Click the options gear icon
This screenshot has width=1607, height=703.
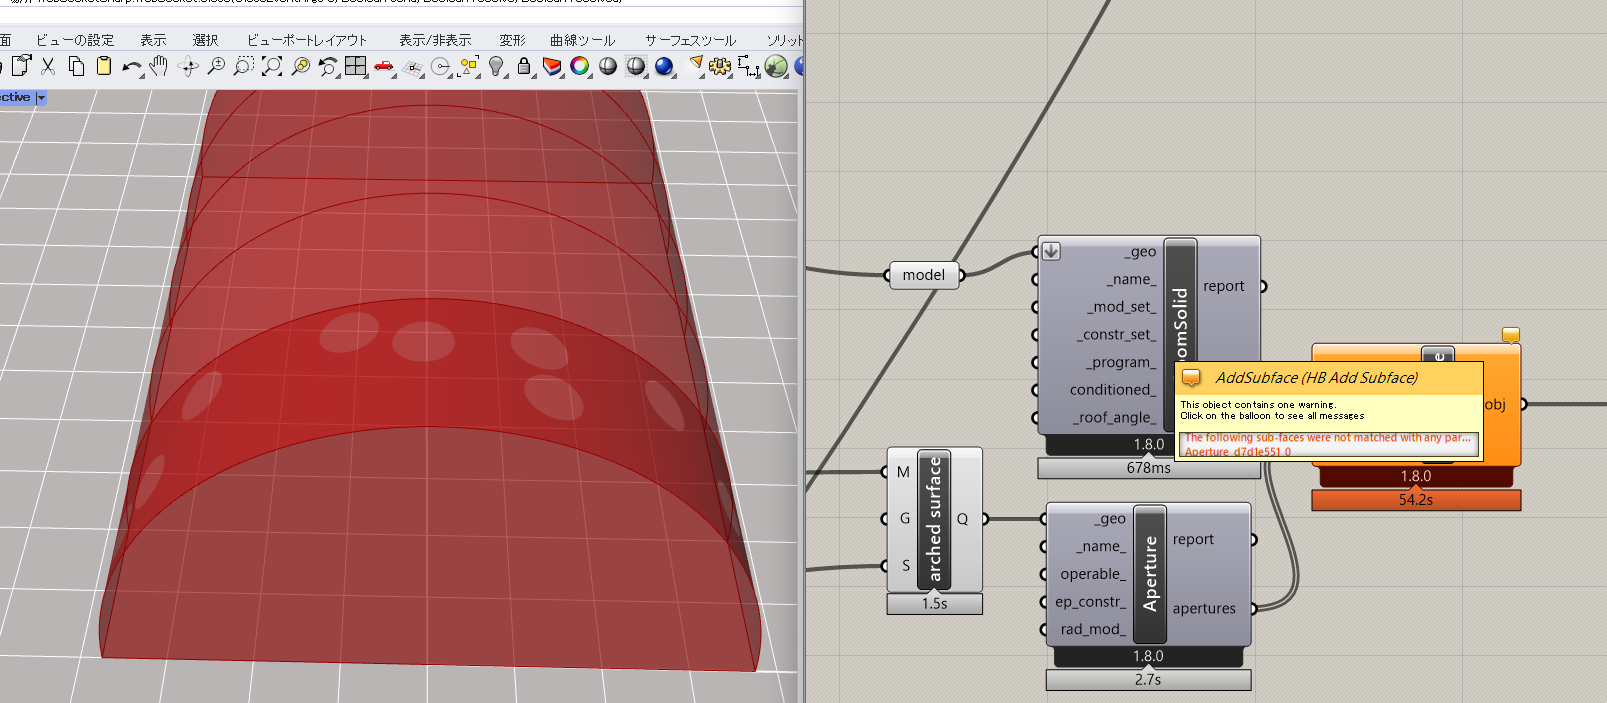click(719, 67)
